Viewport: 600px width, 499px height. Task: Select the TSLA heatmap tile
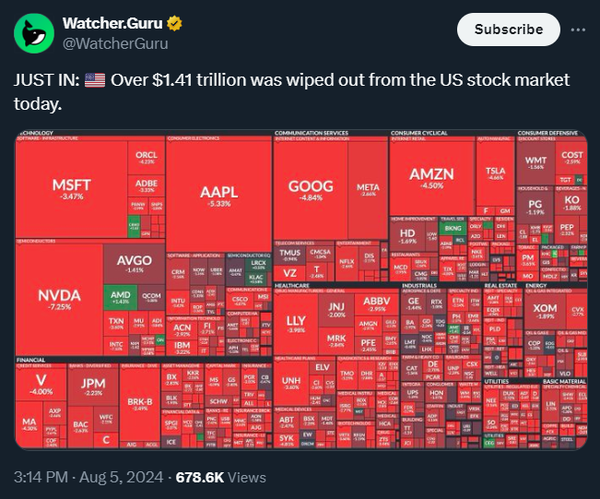[496, 174]
